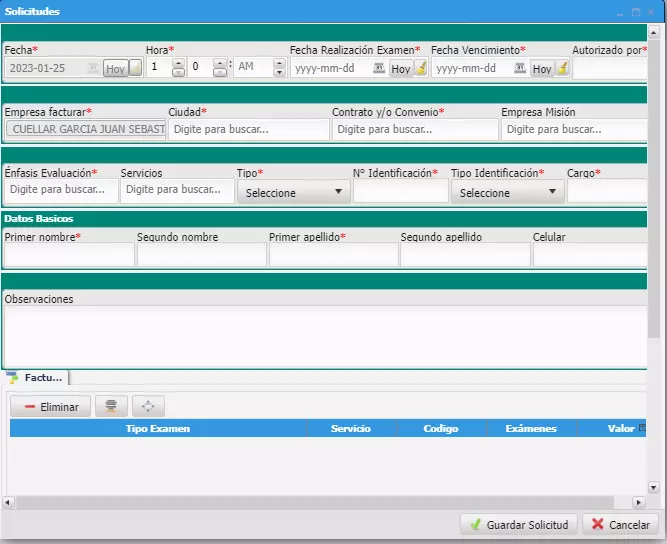Open calendar icon for Fecha Realización Examen
The height and width of the screenshot is (544, 667).
[379, 68]
